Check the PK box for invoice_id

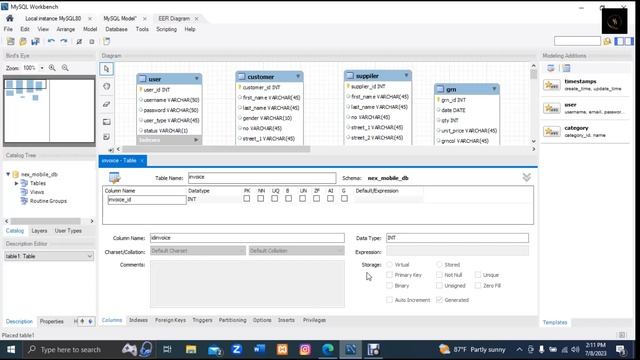coord(247,199)
